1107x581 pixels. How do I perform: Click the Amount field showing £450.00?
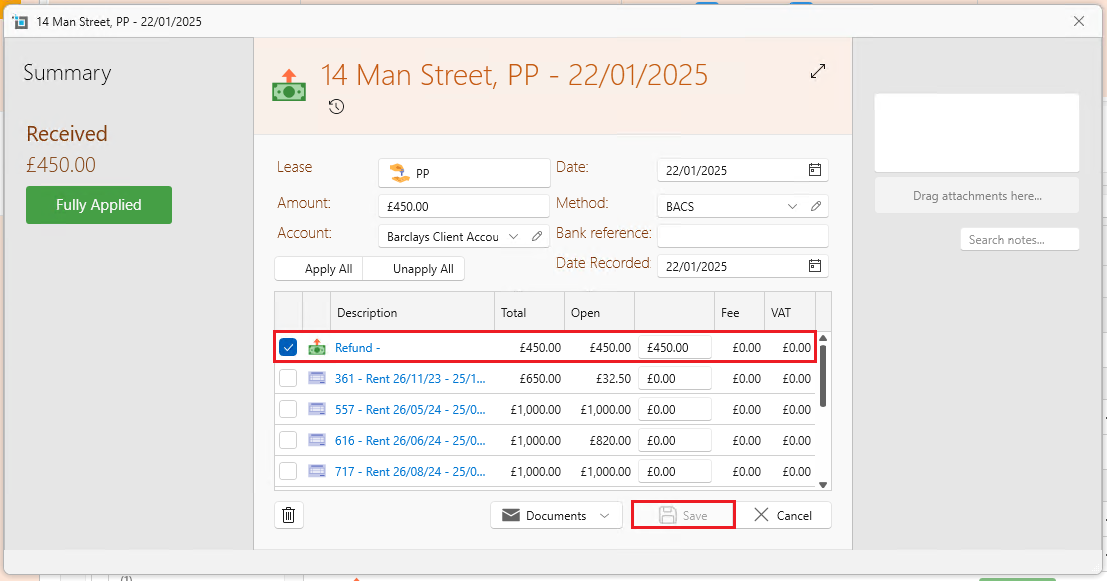tap(464, 206)
